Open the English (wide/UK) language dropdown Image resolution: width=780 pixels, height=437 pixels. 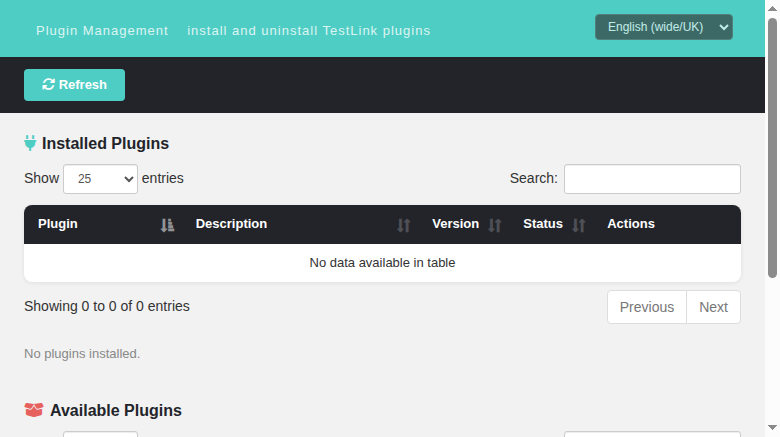[x=664, y=27]
